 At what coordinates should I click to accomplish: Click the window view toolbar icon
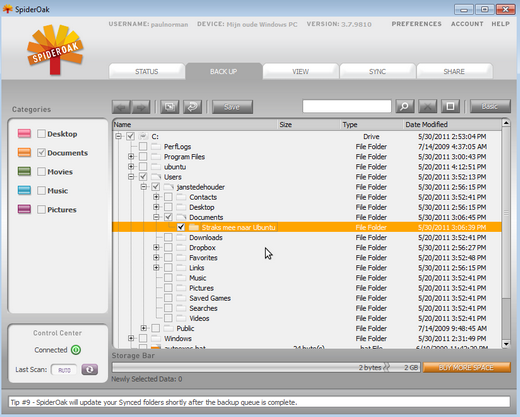coord(170,107)
